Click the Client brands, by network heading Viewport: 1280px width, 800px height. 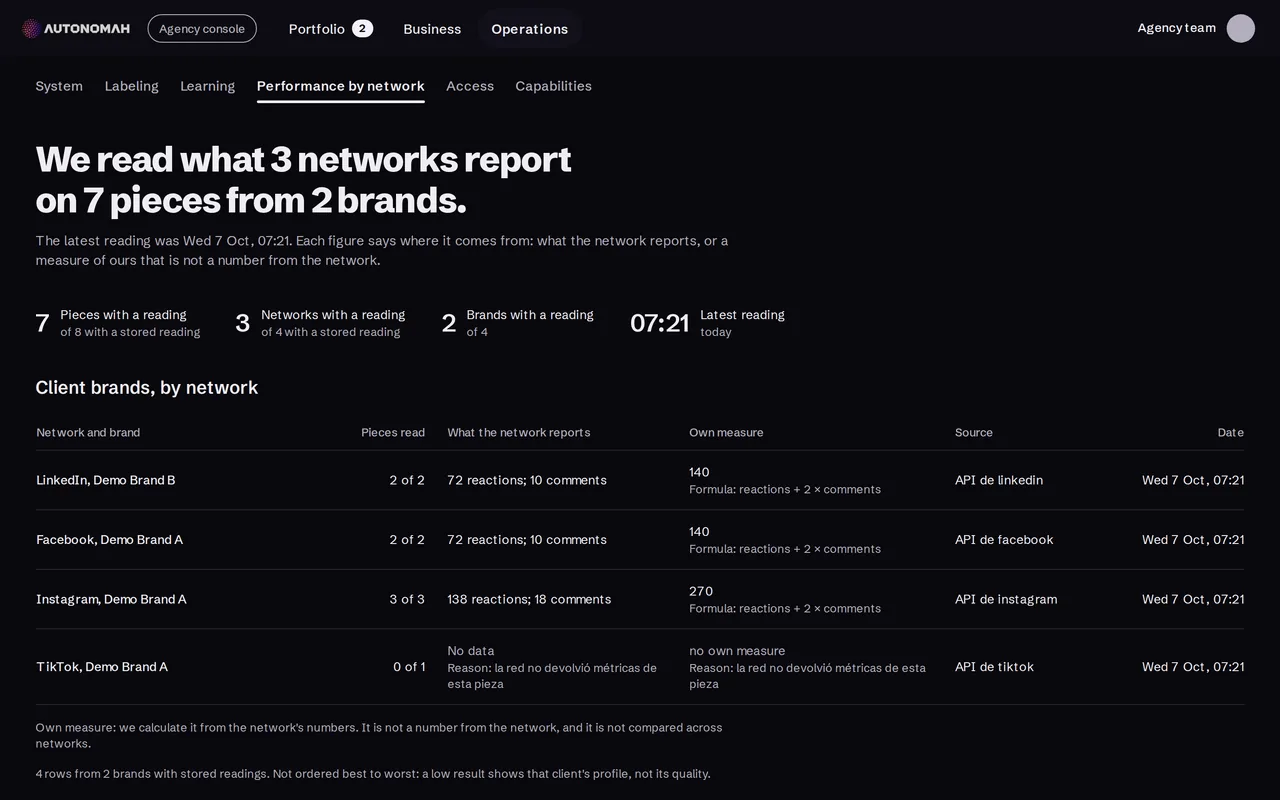click(x=147, y=387)
